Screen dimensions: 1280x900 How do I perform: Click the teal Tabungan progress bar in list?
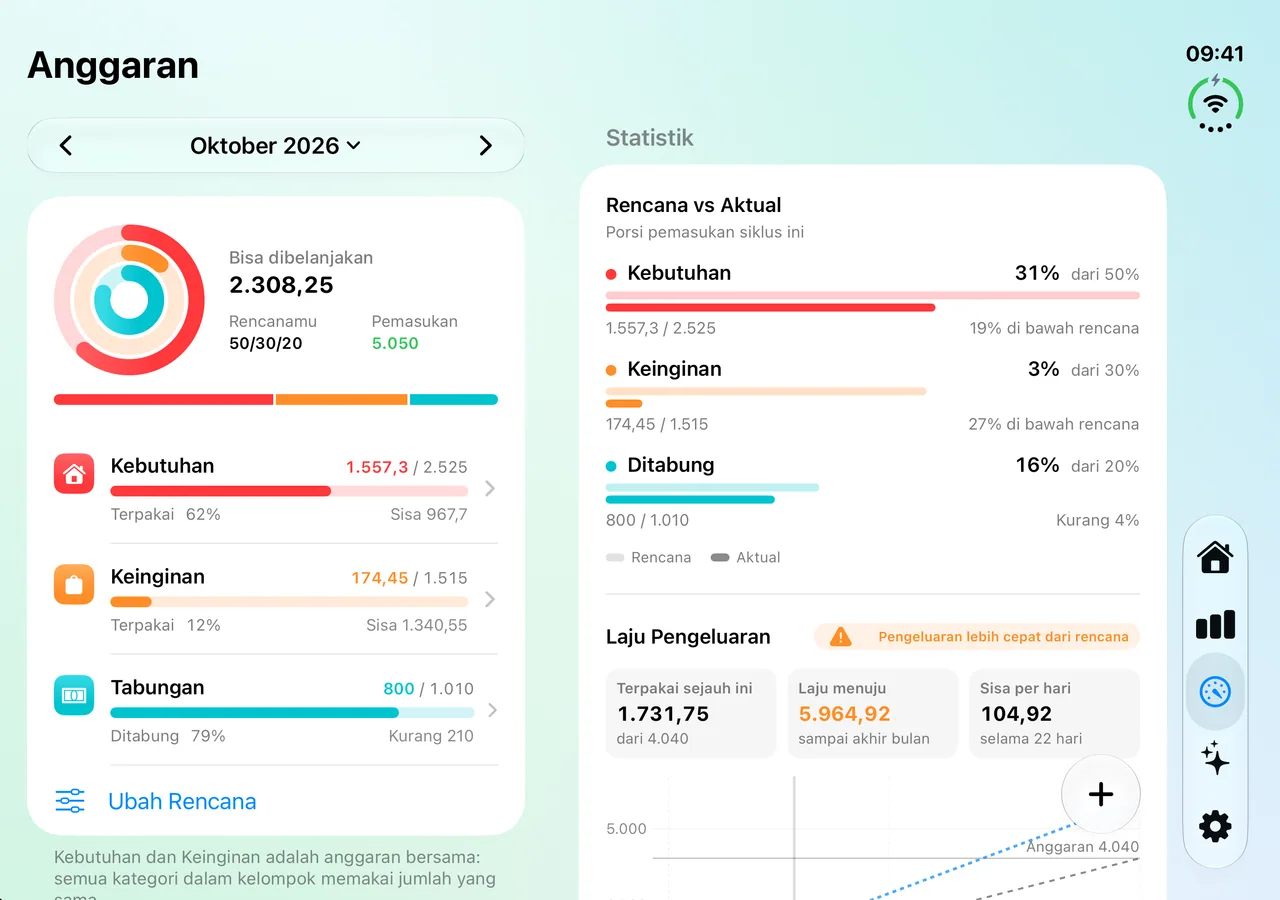(292, 713)
